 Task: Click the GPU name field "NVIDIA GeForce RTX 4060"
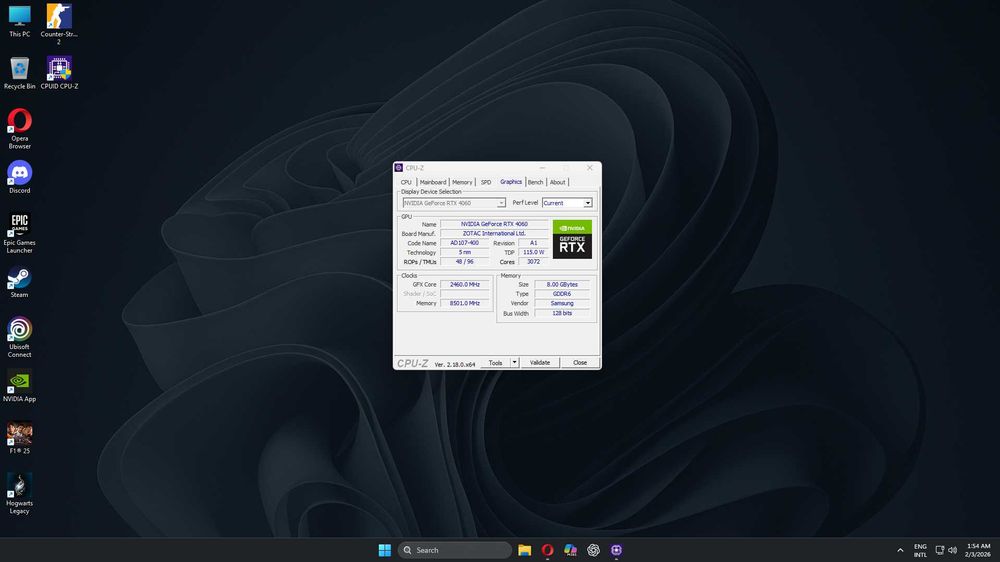point(494,224)
